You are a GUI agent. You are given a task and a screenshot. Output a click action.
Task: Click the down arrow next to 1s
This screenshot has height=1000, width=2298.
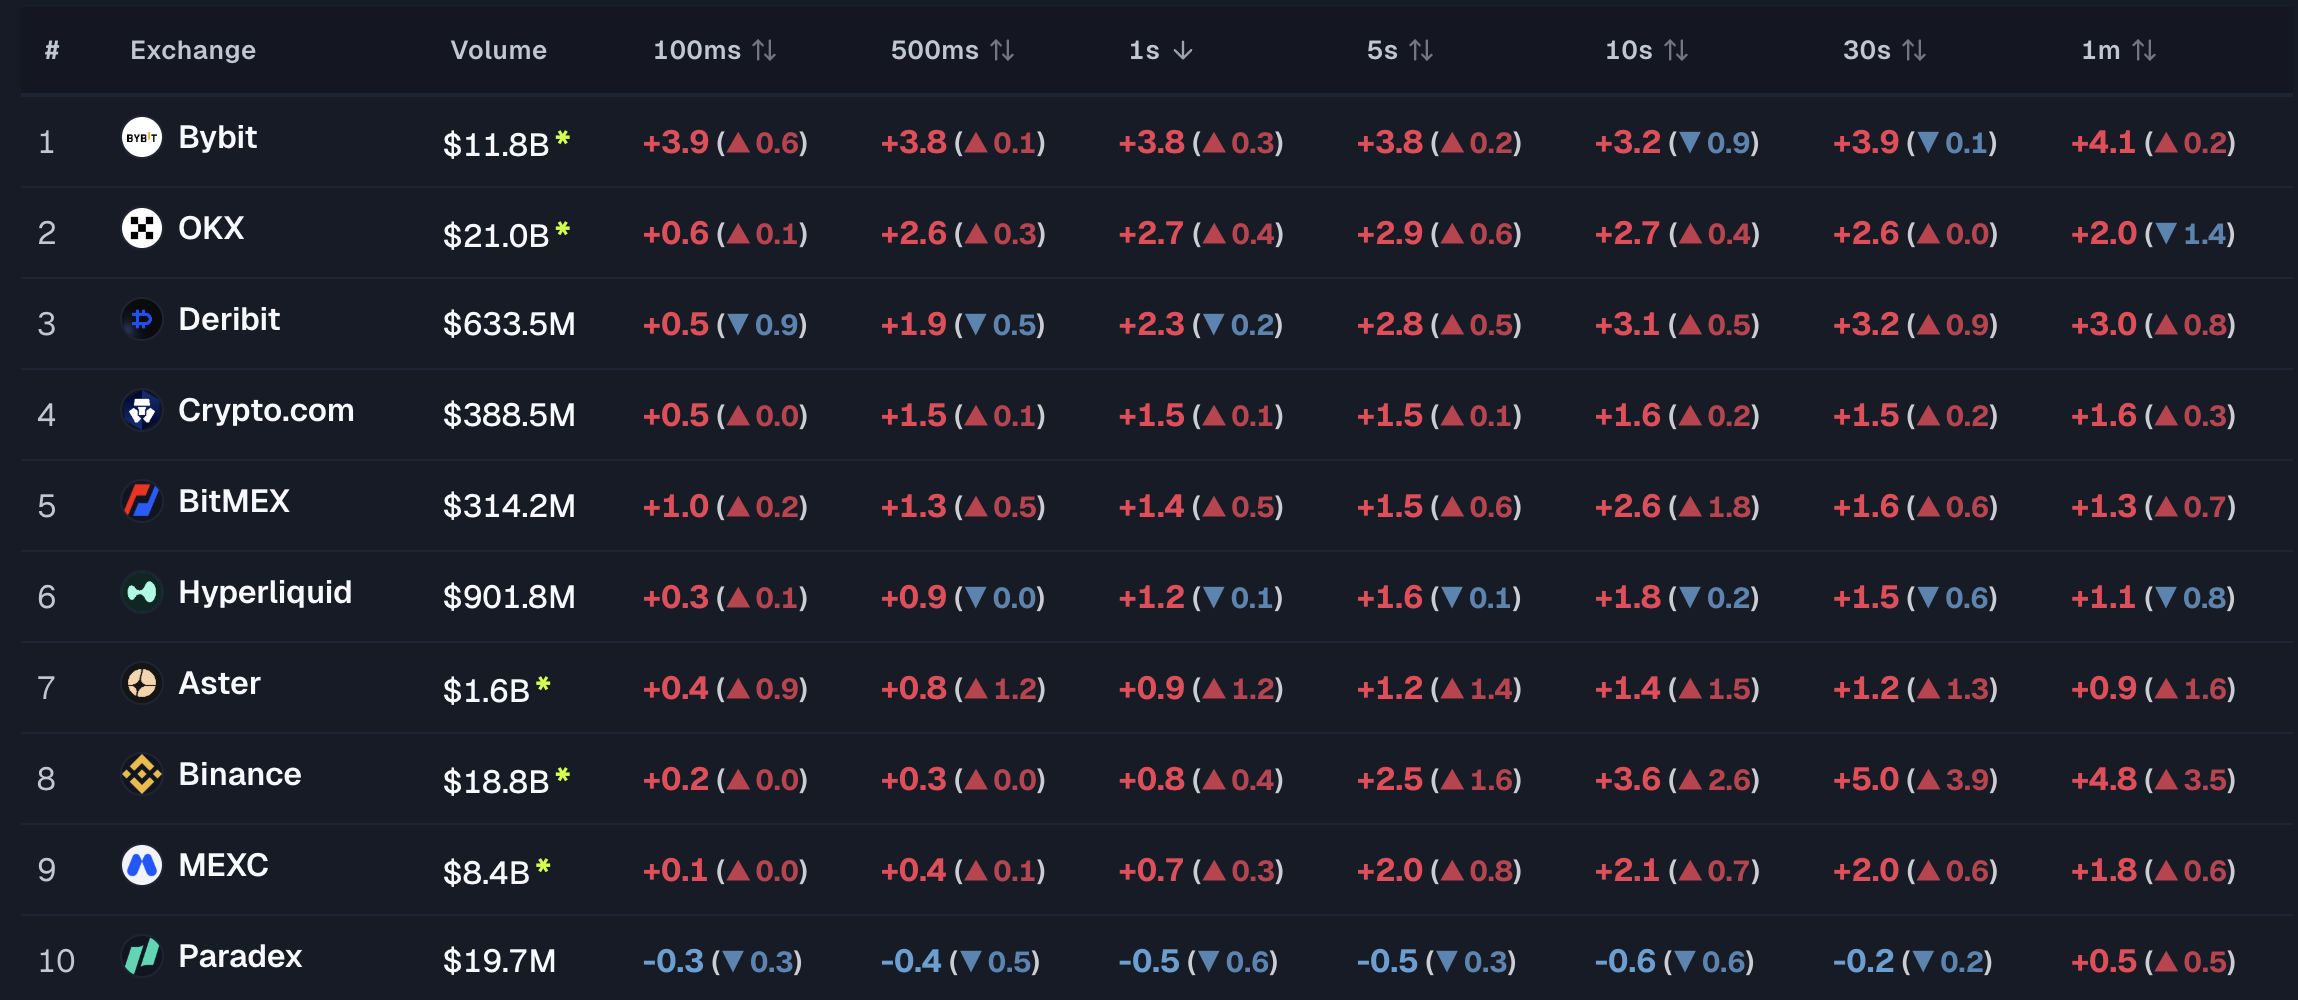click(x=1183, y=50)
